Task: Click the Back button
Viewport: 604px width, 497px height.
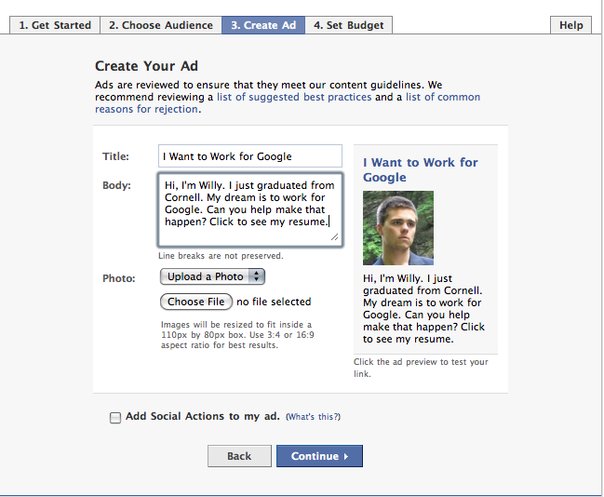Action: pos(239,456)
